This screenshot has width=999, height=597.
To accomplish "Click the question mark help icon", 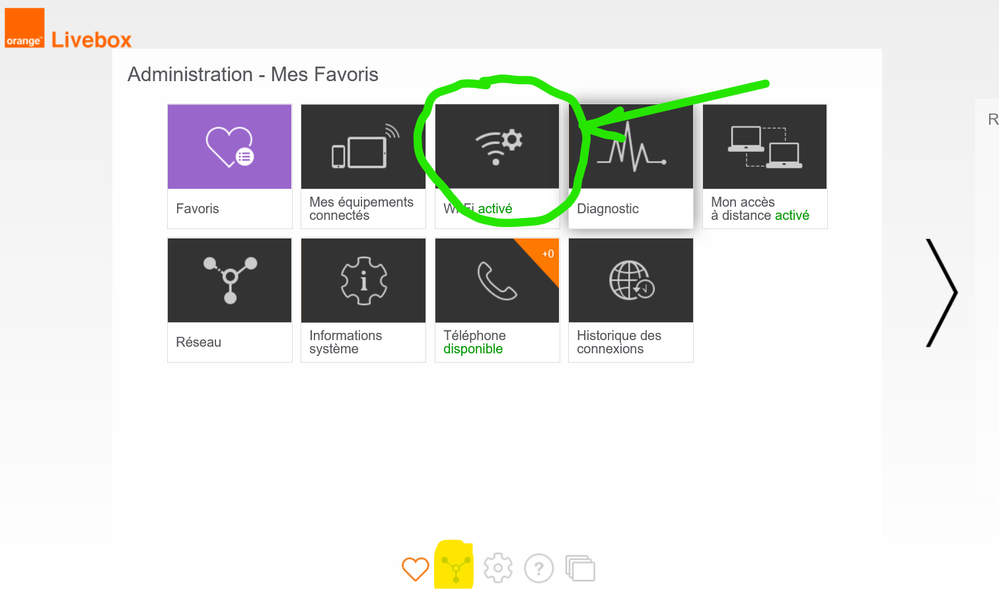I will pyautogui.click(x=539, y=569).
